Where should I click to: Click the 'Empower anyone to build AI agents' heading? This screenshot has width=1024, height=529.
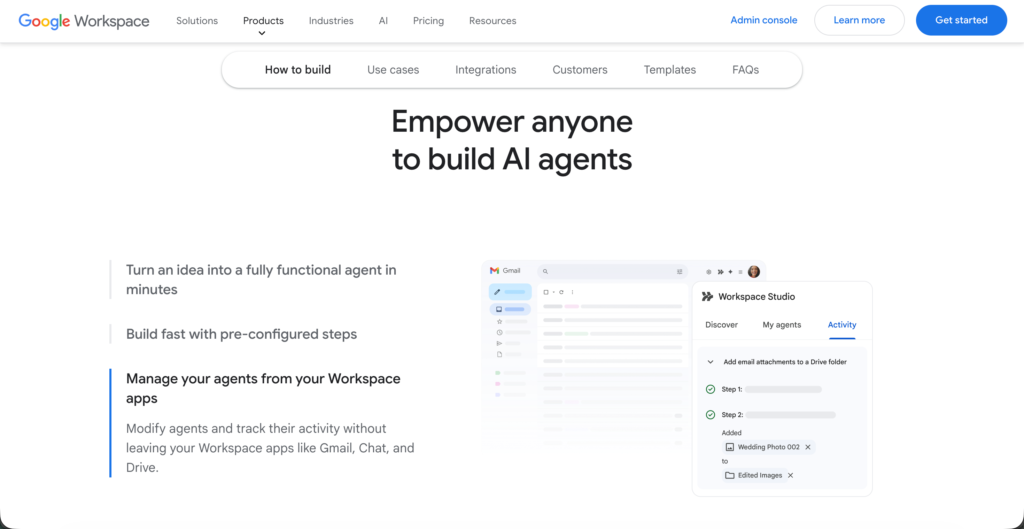(512, 140)
